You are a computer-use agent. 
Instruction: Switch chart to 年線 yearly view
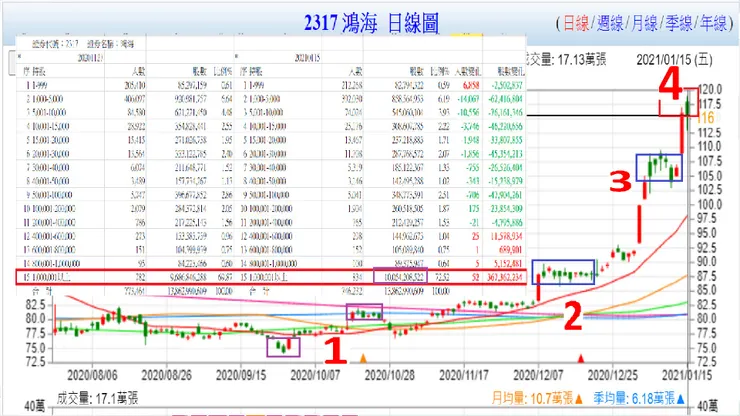point(713,23)
